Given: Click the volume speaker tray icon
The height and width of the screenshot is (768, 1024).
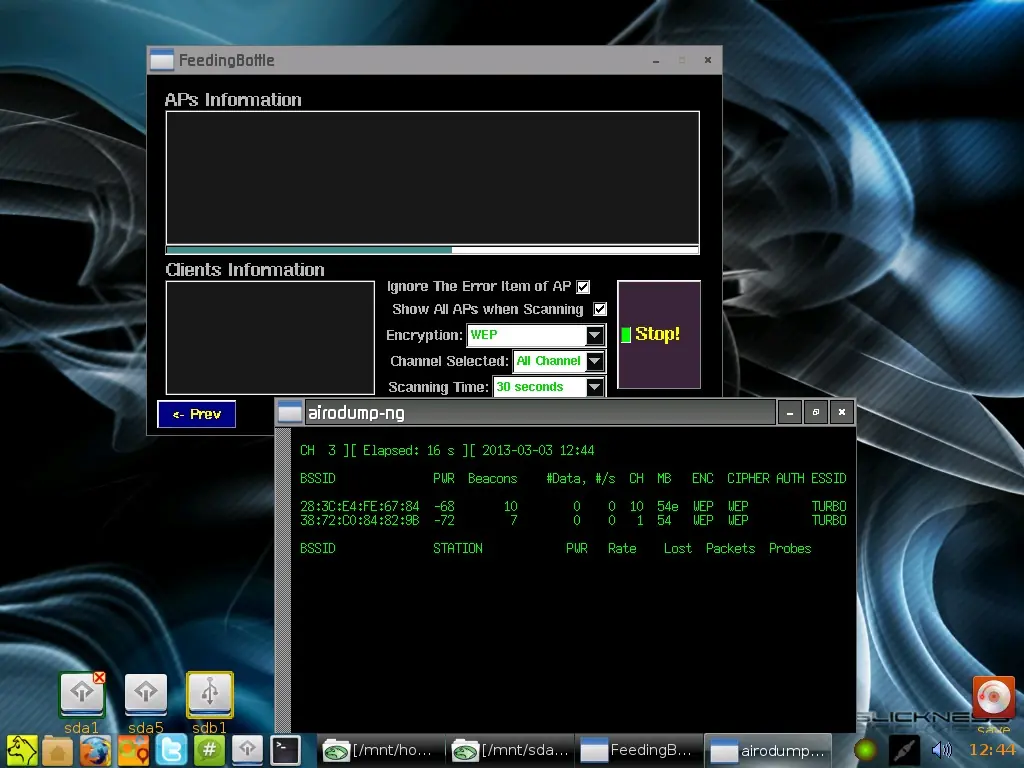Looking at the screenshot, I should 941,750.
